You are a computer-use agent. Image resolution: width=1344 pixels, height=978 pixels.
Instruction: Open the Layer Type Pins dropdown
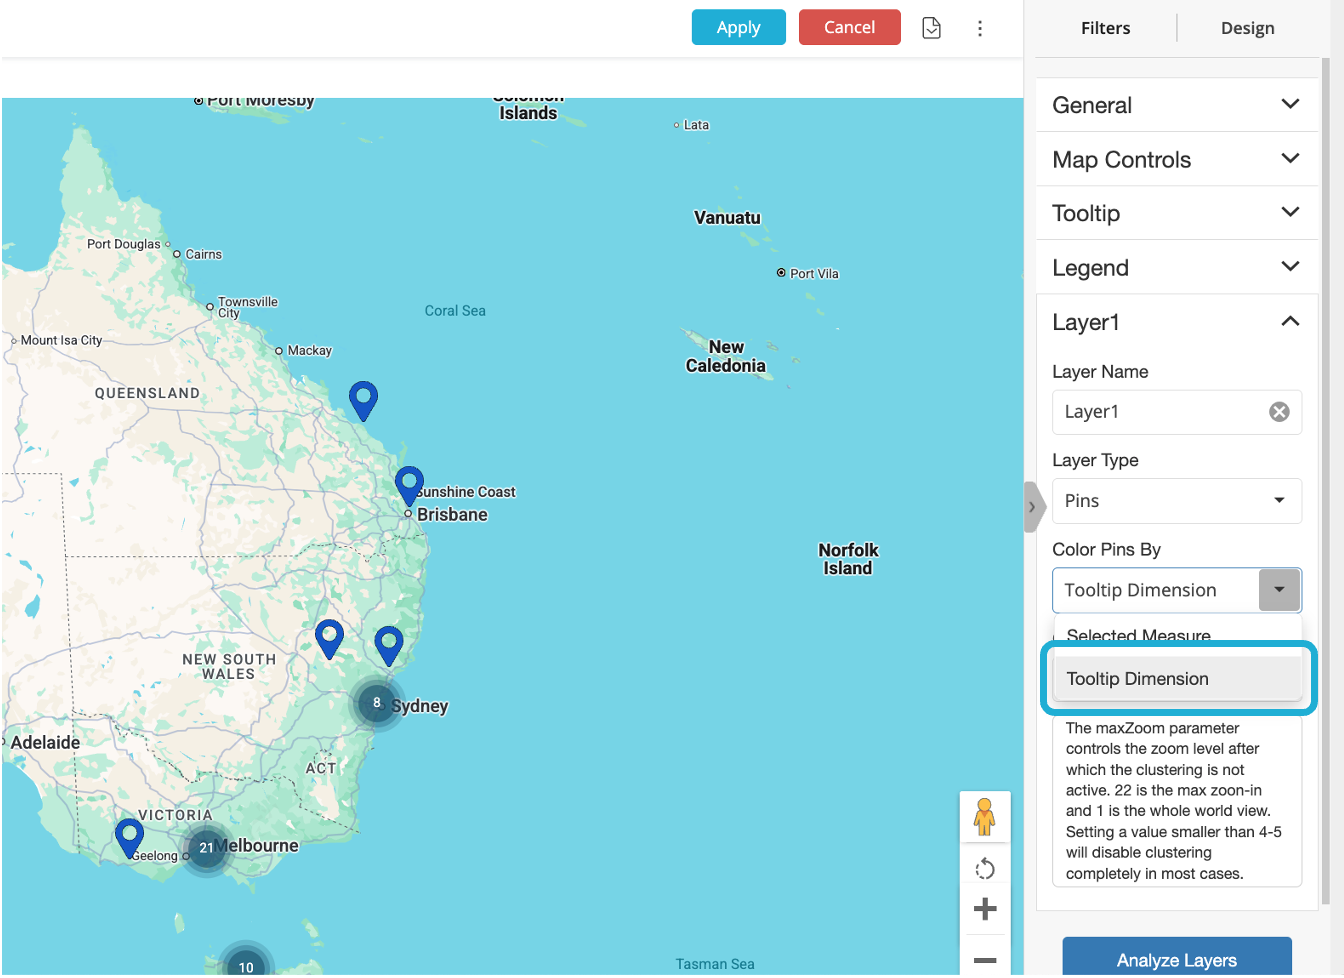[1176, 501]
